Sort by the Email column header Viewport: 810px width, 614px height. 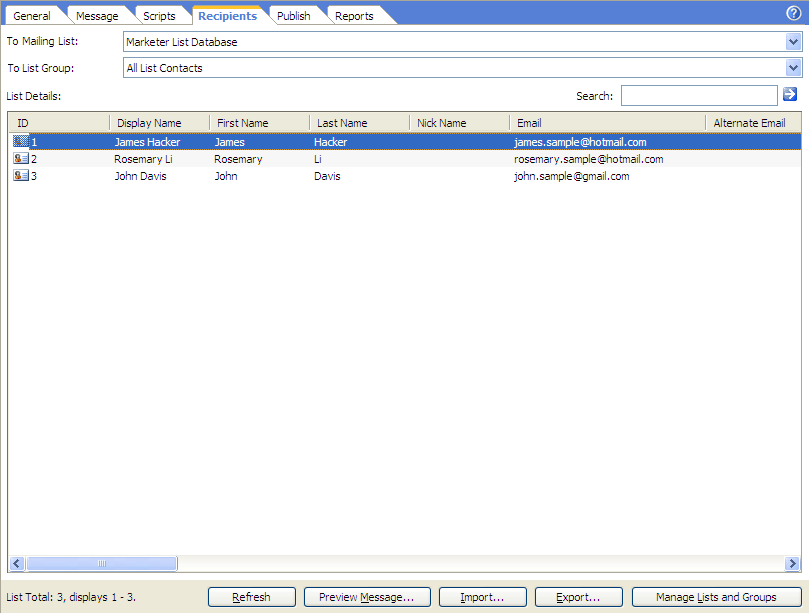click(x=608, y=123)
